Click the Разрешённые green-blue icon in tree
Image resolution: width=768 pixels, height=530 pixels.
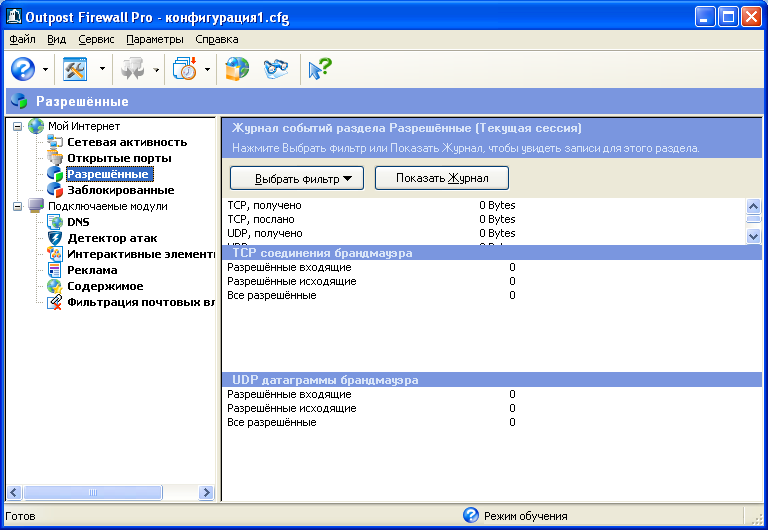54,174
